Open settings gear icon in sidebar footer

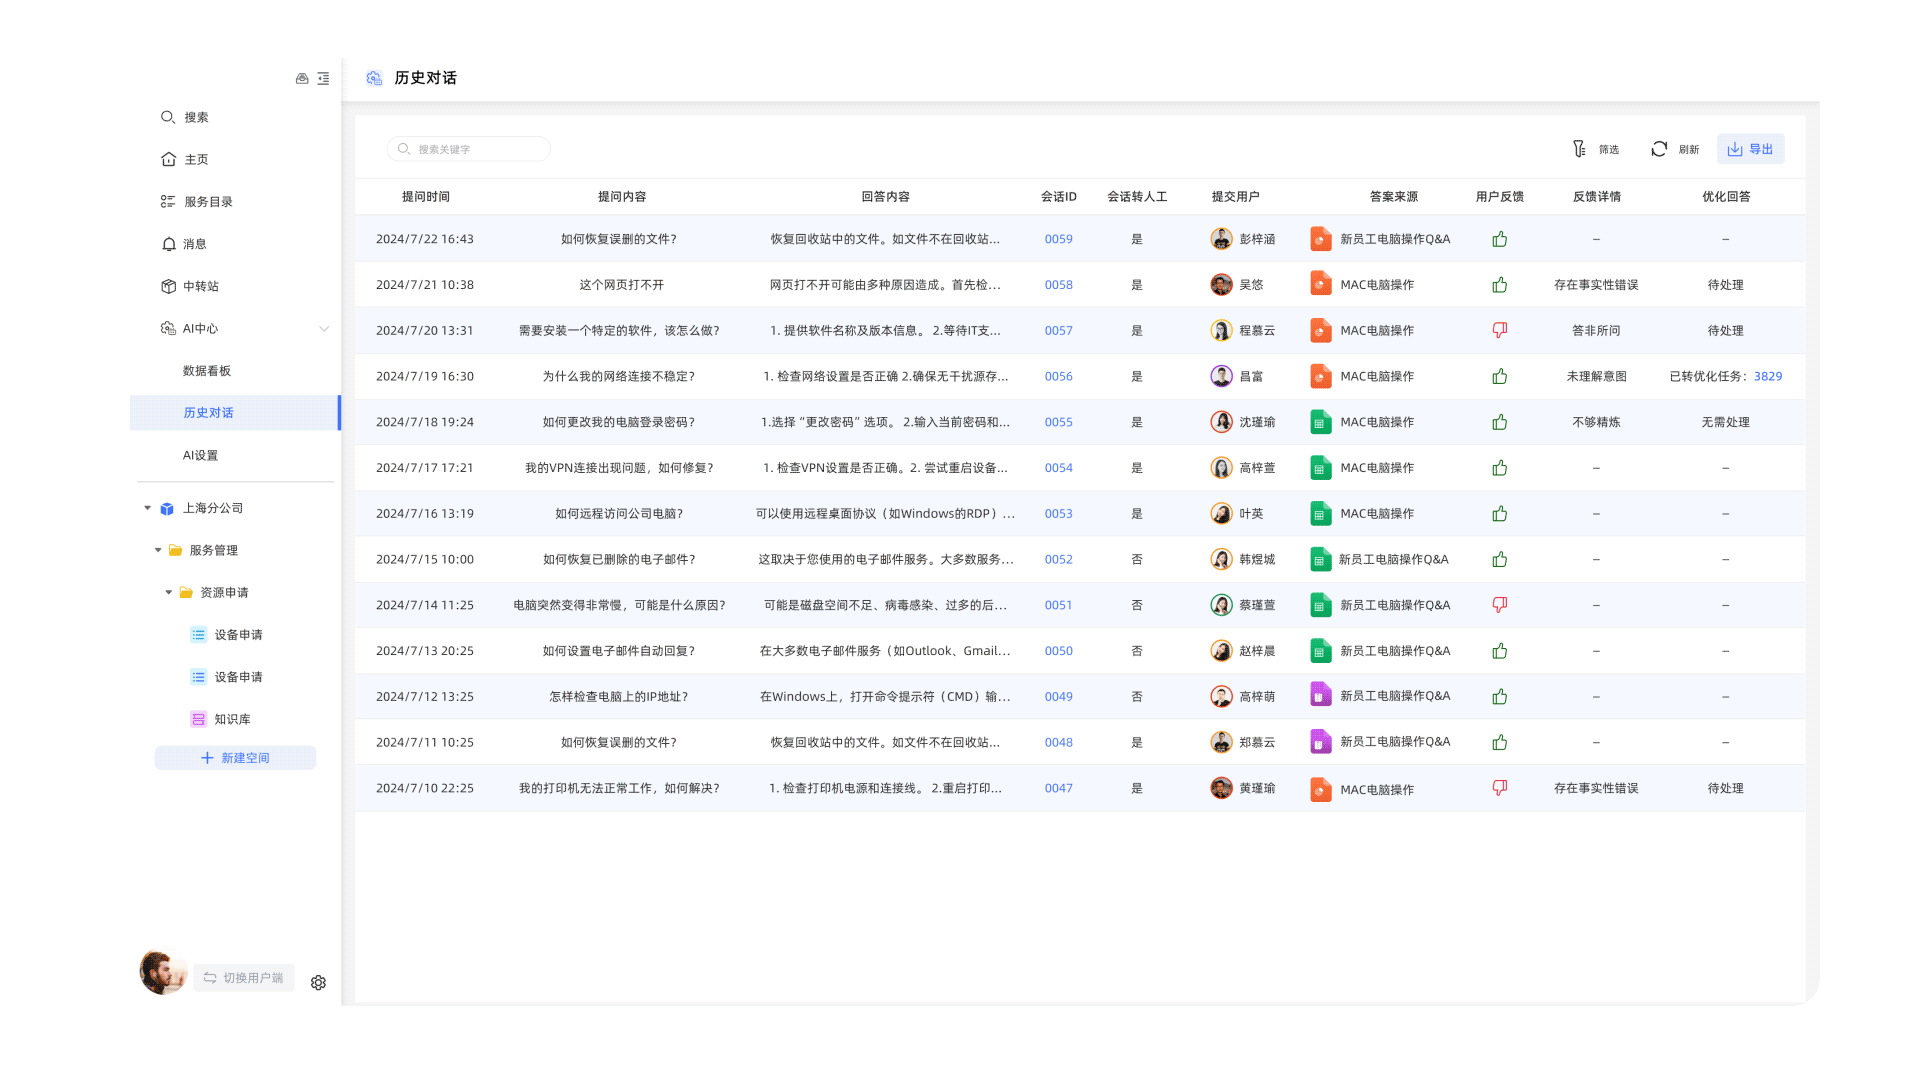click(x=318, y=983)
